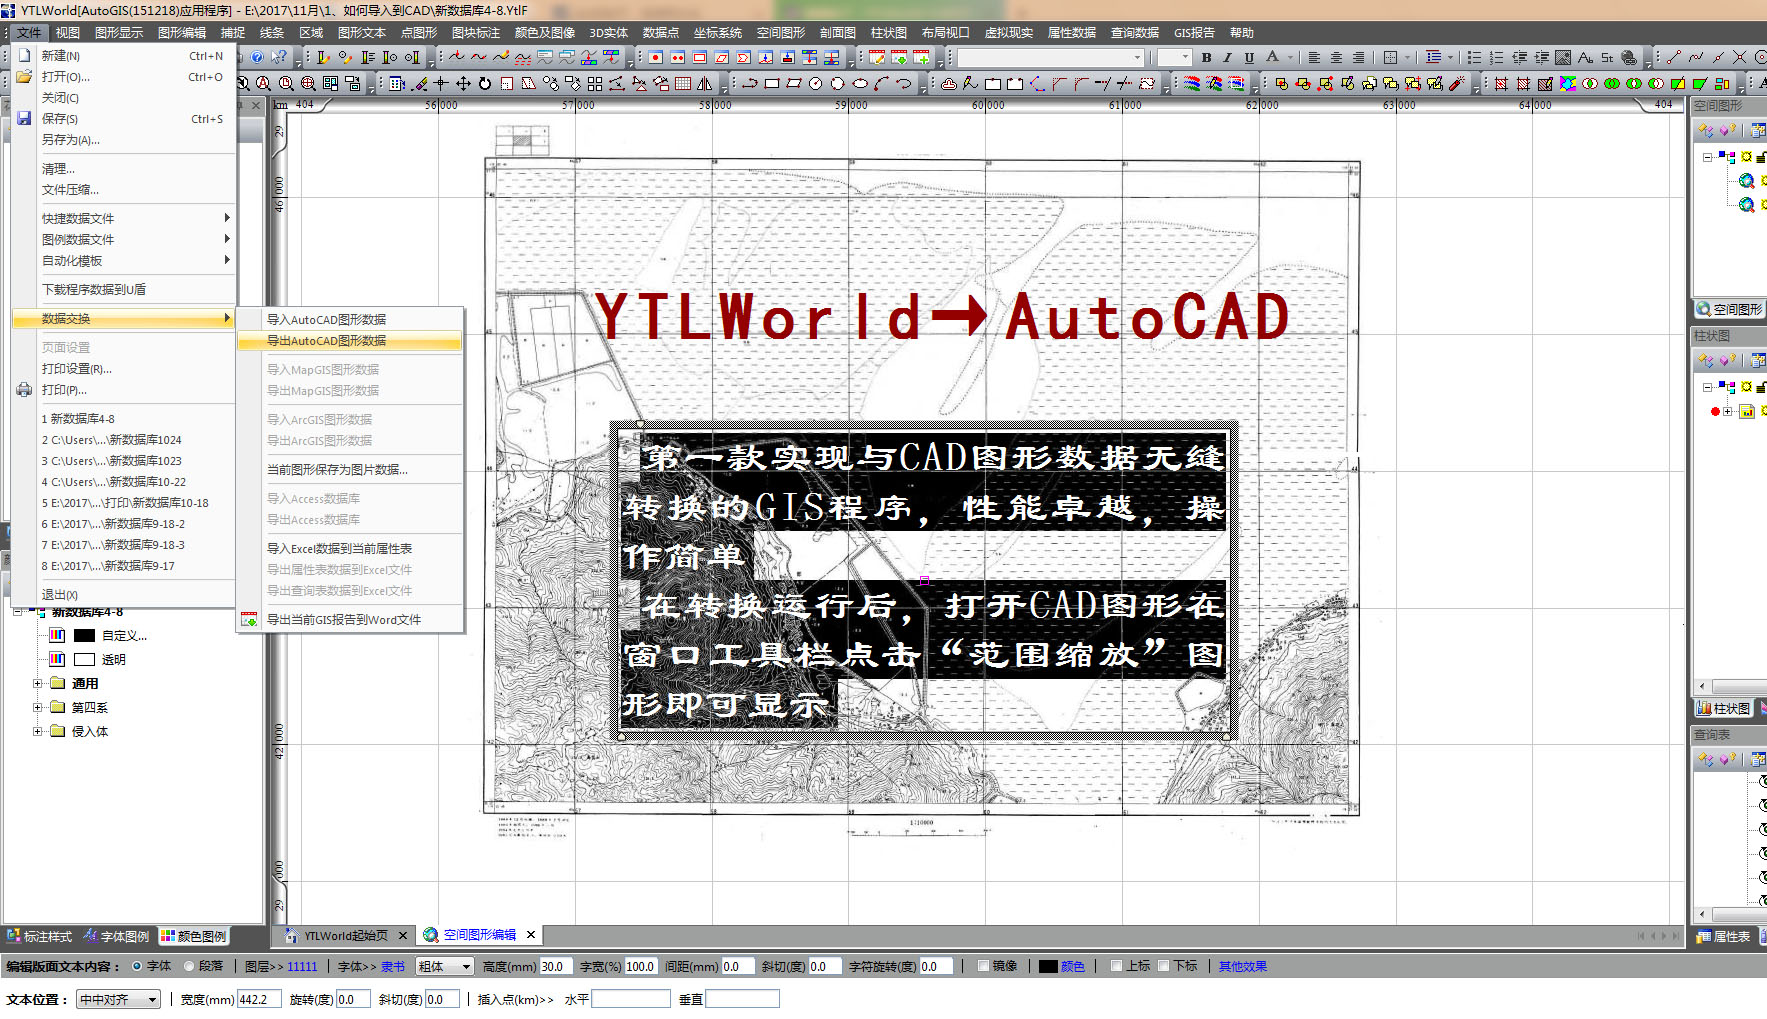Select the 字体 radio button

(x=138, y=966)
